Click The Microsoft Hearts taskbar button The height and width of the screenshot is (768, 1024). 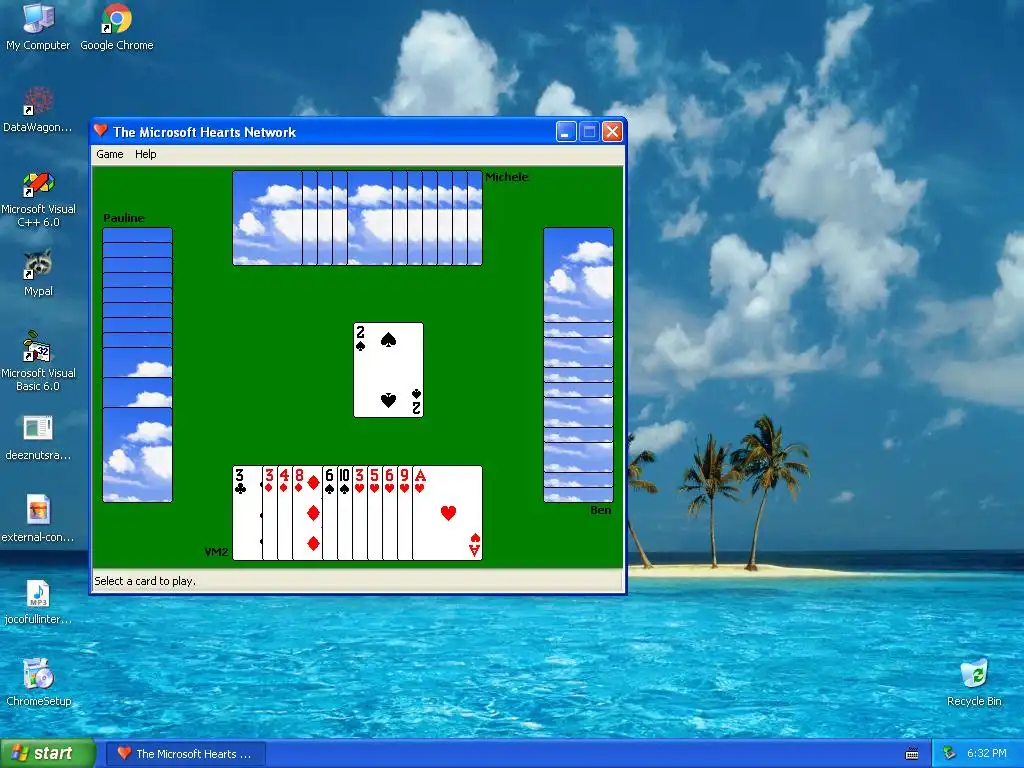point(185,754)
